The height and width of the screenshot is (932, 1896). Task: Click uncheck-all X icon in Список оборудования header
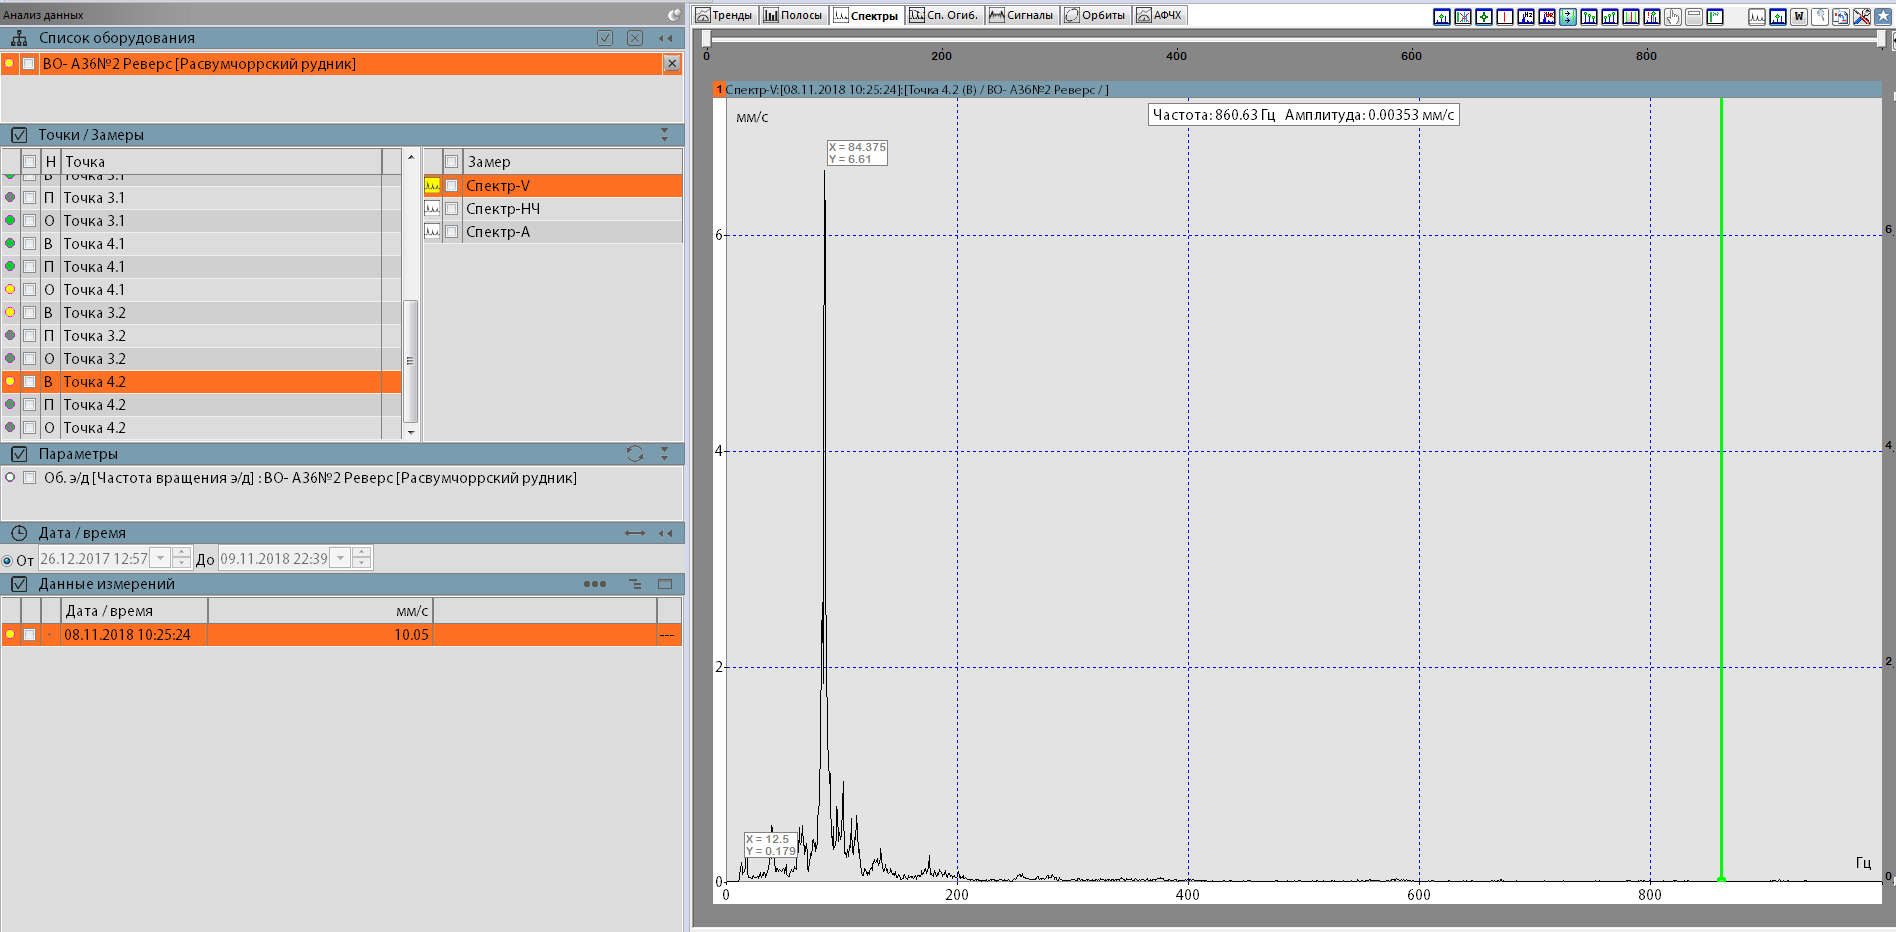(x=635, y=38)
